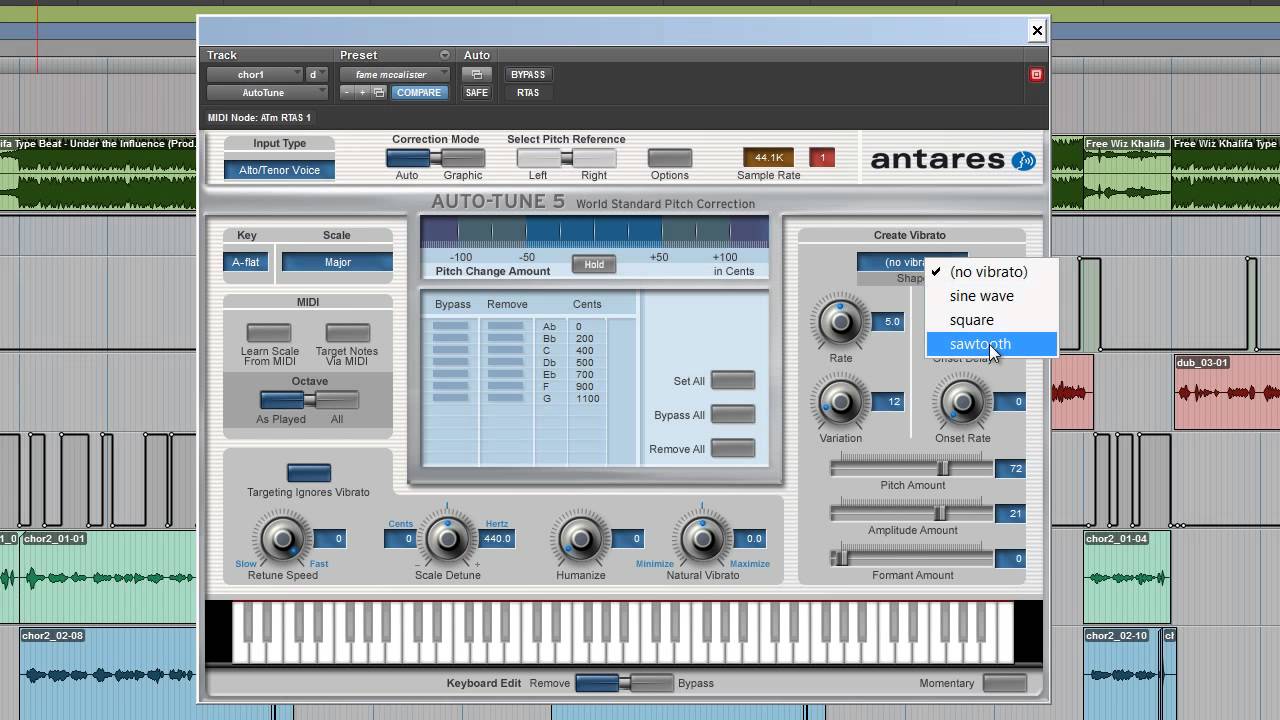This screenshot has height=720, width=1280.
Task: Set Keyboard Edit to Remove
Action: pyautogui.click(x=598, y=683)
